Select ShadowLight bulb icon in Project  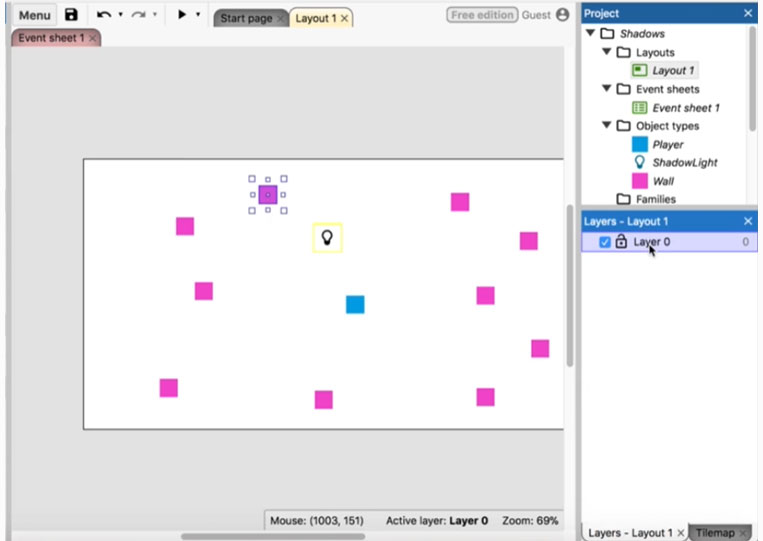(x=639, y=162)
